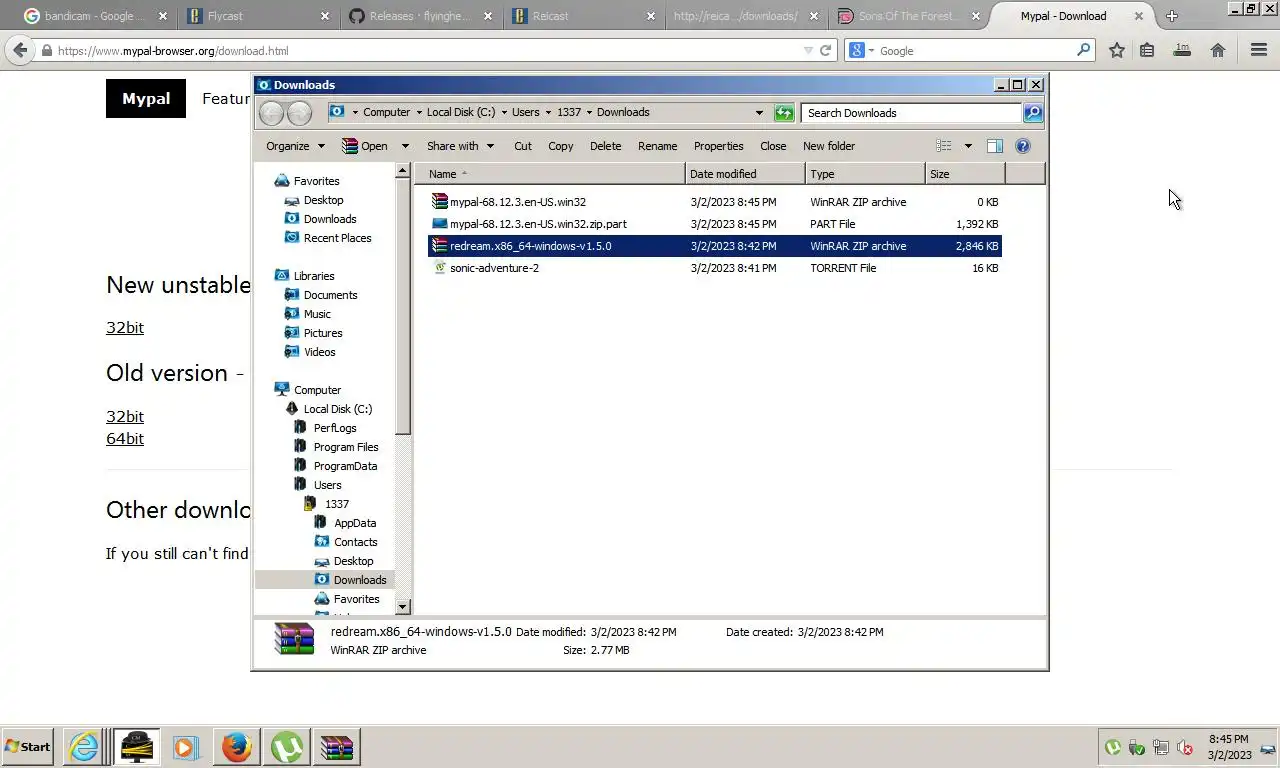1280x768 pixels.
Task: Click the uTorrent tray icon
Action: click(x=1112, y=747)
